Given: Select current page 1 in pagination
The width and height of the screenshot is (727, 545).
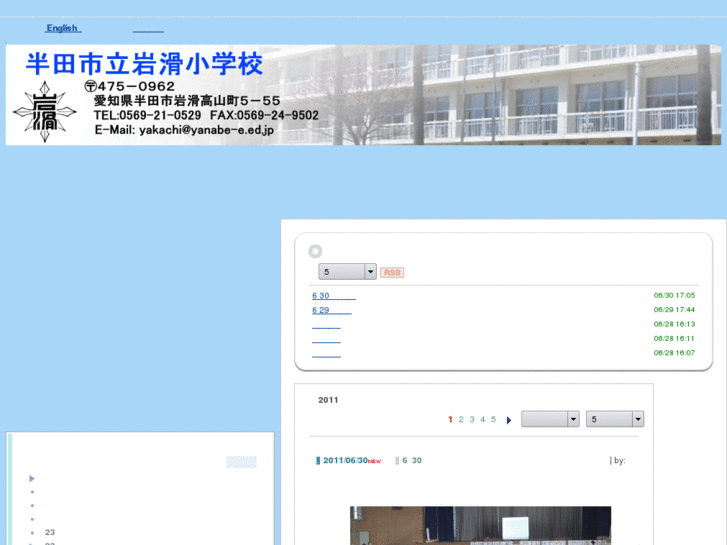Looking at the screenshot, I should click(x=450, y=419).
